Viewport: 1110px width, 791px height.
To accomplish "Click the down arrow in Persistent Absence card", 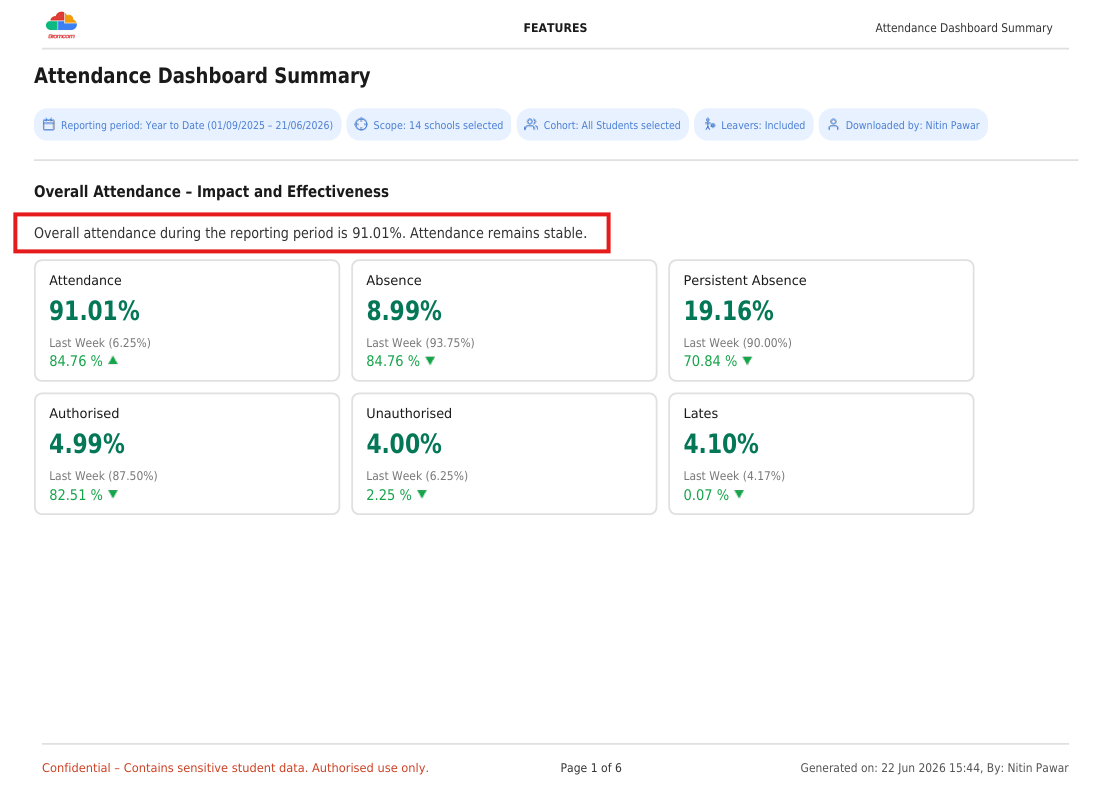I will pos(748,361).
